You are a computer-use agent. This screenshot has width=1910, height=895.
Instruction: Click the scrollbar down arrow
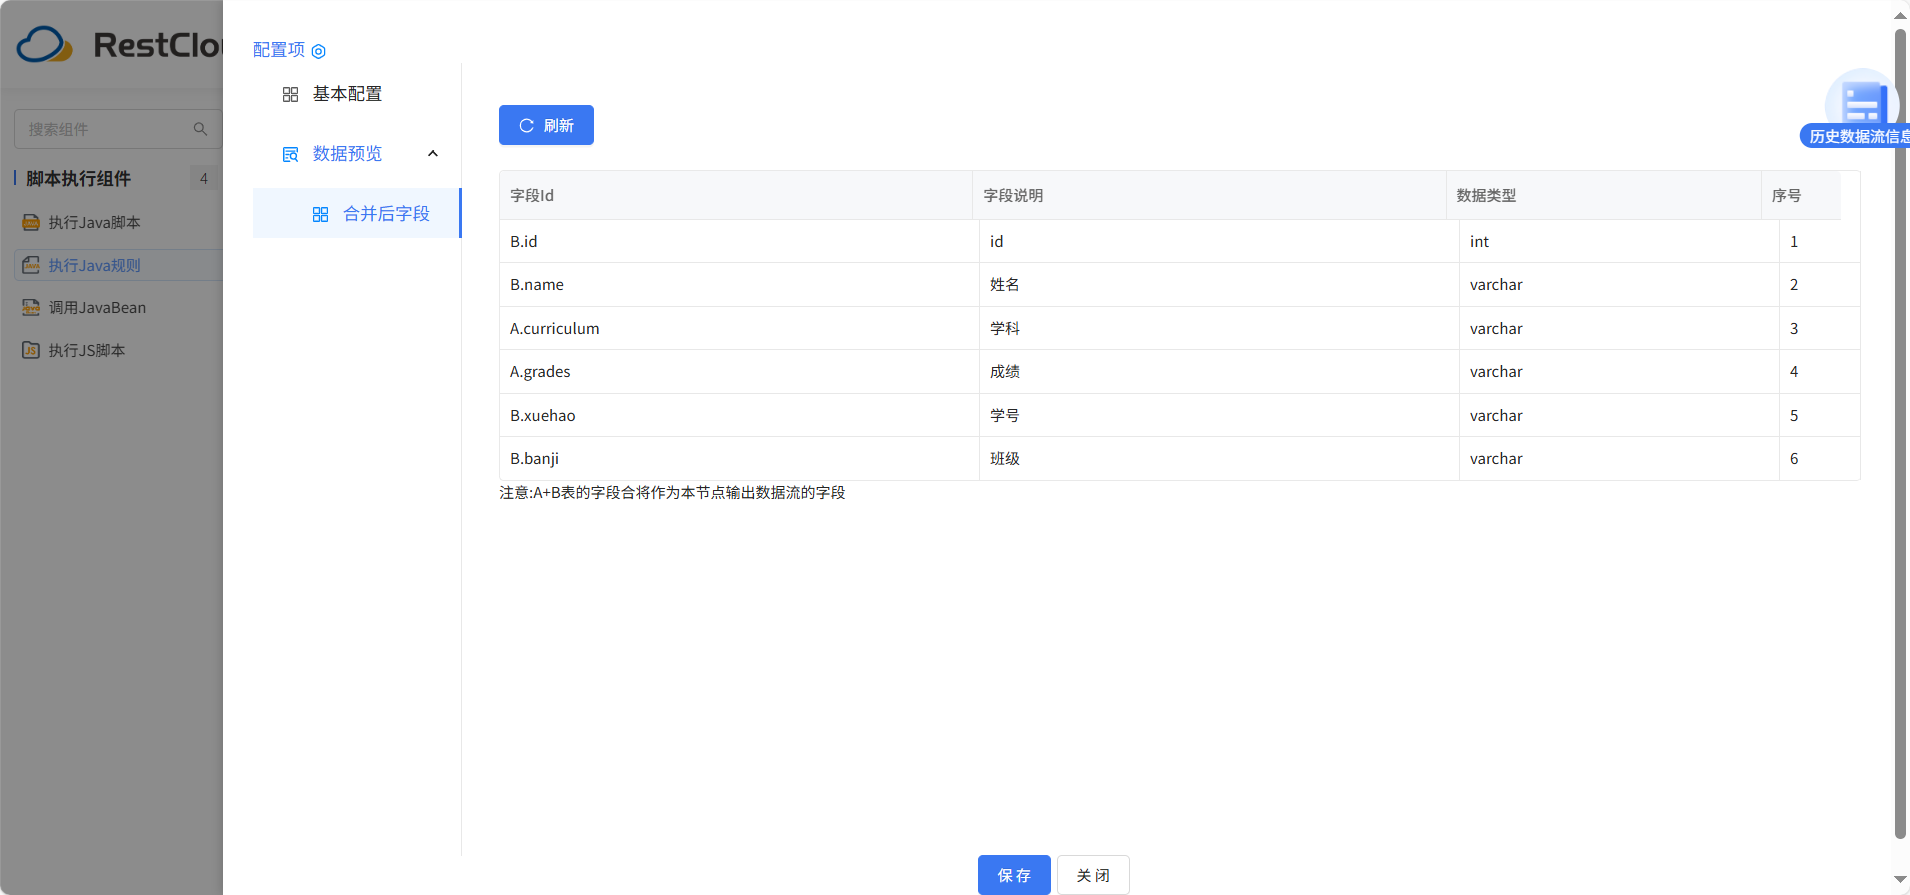pos(1900,880)
